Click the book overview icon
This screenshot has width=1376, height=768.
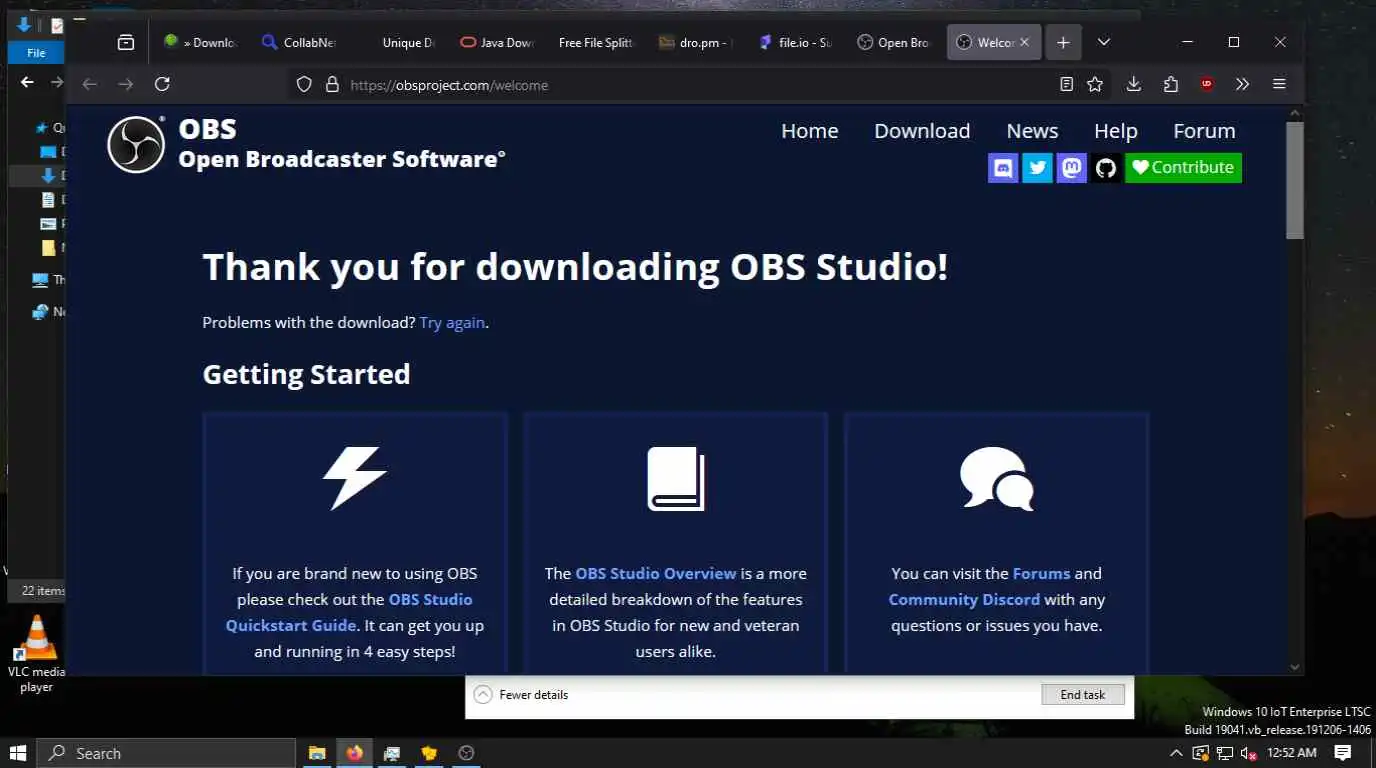point(676,479)
